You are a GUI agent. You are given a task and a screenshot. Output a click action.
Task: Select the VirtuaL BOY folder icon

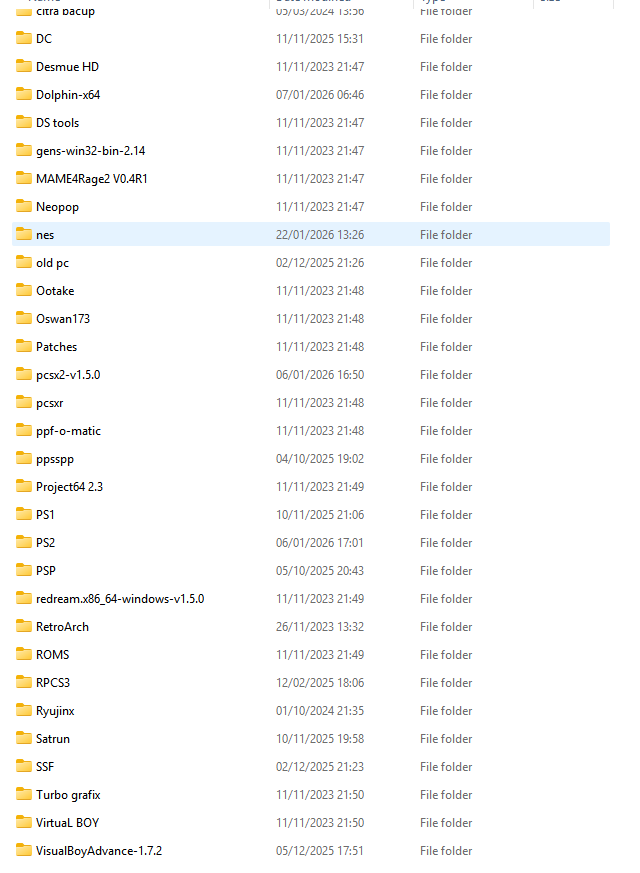[x=24, y=822]
